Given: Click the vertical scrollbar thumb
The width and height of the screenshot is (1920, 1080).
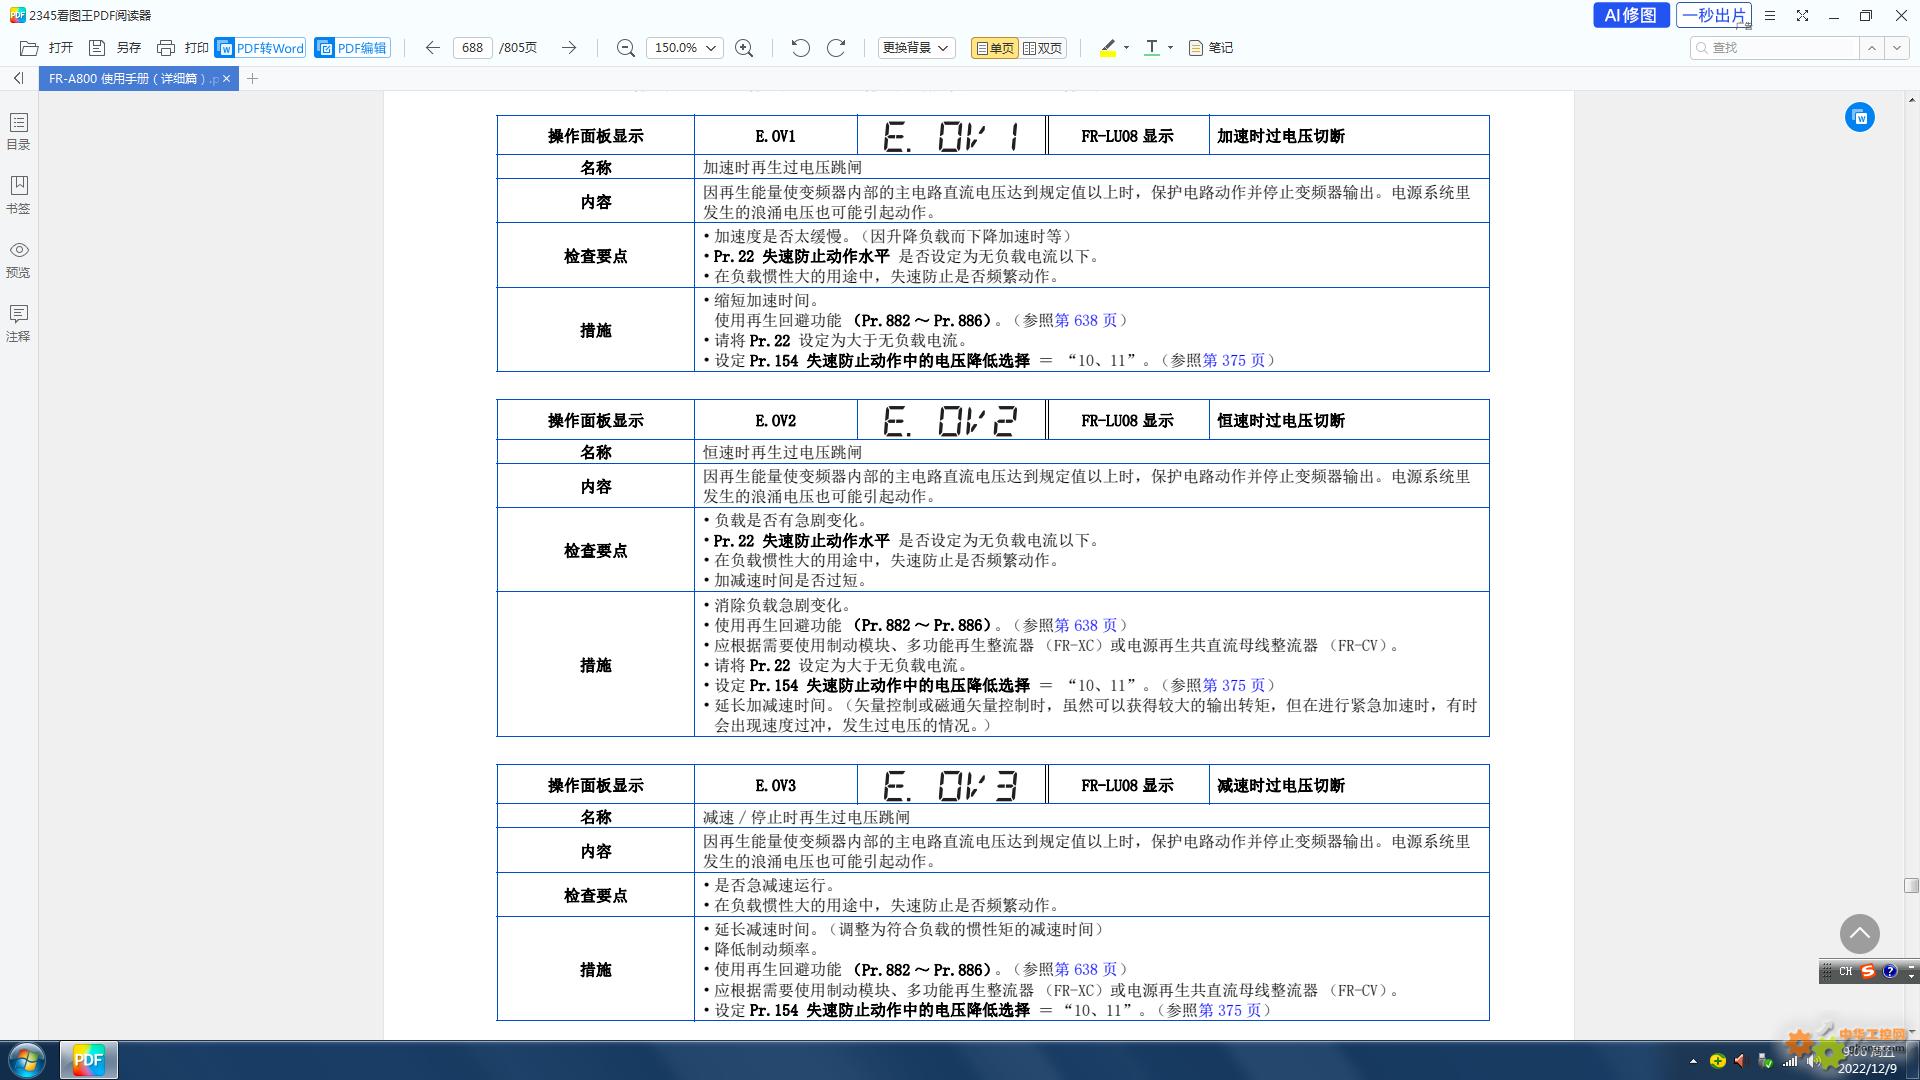Looking at the screenshot, I should tap(1911, 885).
